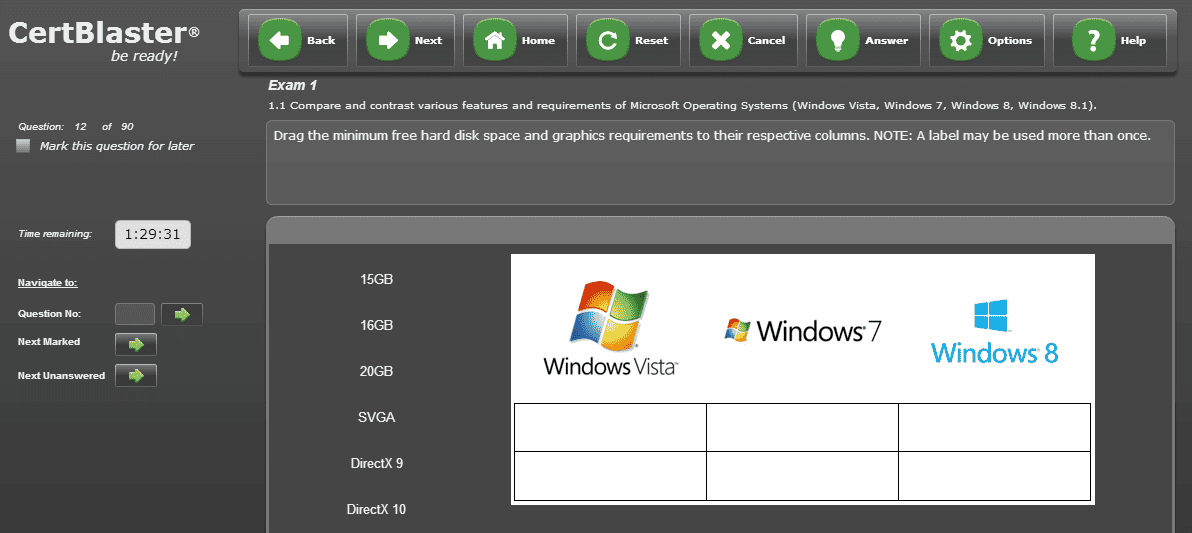Click the top cell under Windows 8
The width and height of the screenshot is (1192, 533).
click(x=994, y=427)
